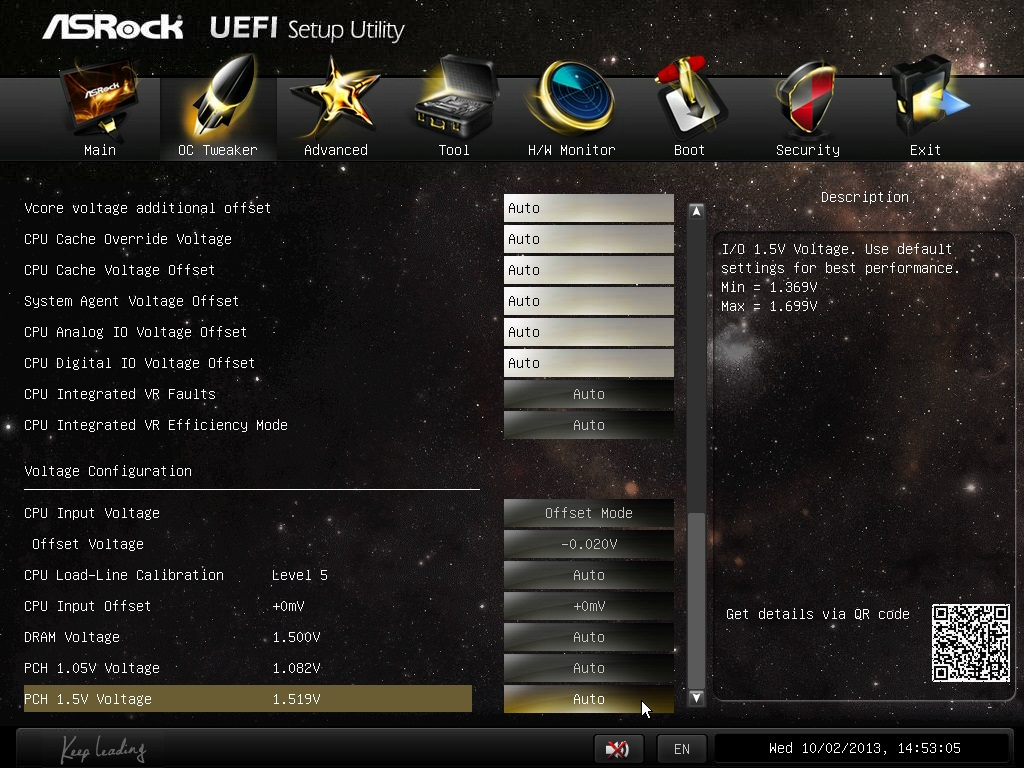Open the Tool toolbox icon
This screenshot has height=768, width=1024.
[456, 97]
